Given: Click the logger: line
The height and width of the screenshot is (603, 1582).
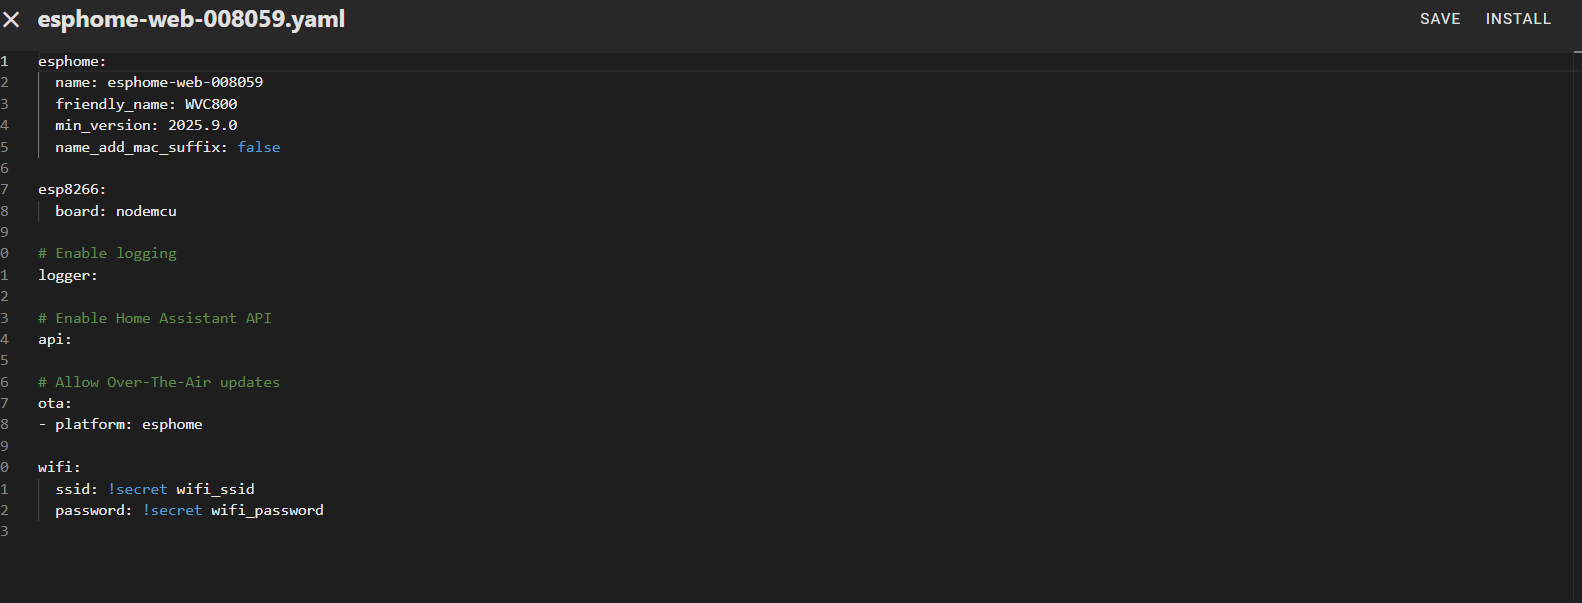Looking at the screenshot, I should click(68, 275).
